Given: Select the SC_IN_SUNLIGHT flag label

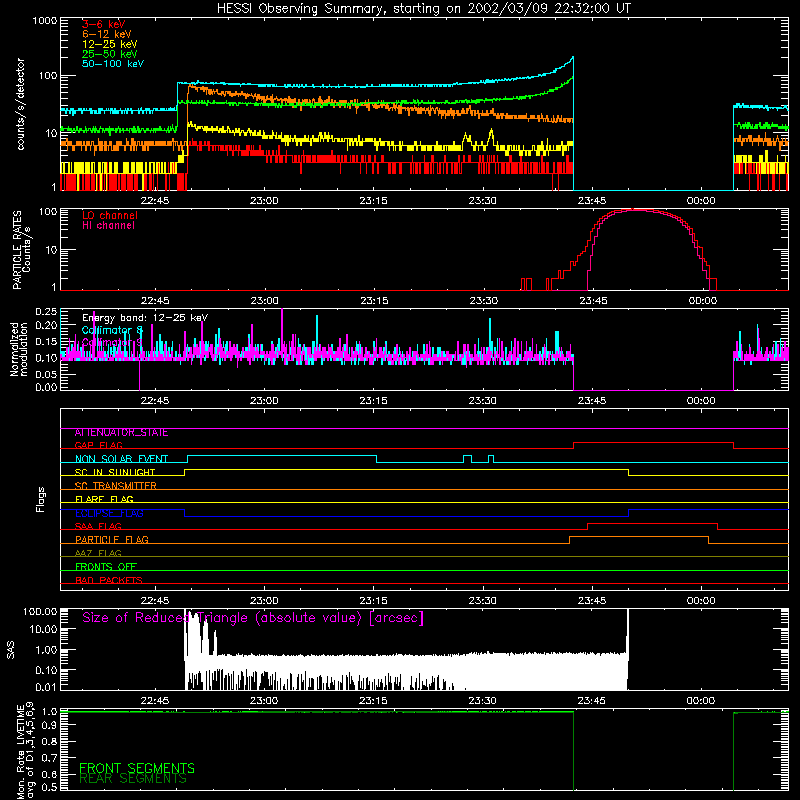Looking at the screenshot, I should click(115, 472).
